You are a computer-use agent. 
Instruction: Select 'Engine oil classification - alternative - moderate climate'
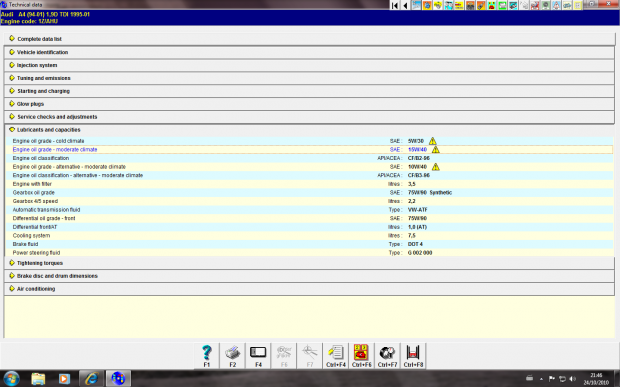[310, 175]
